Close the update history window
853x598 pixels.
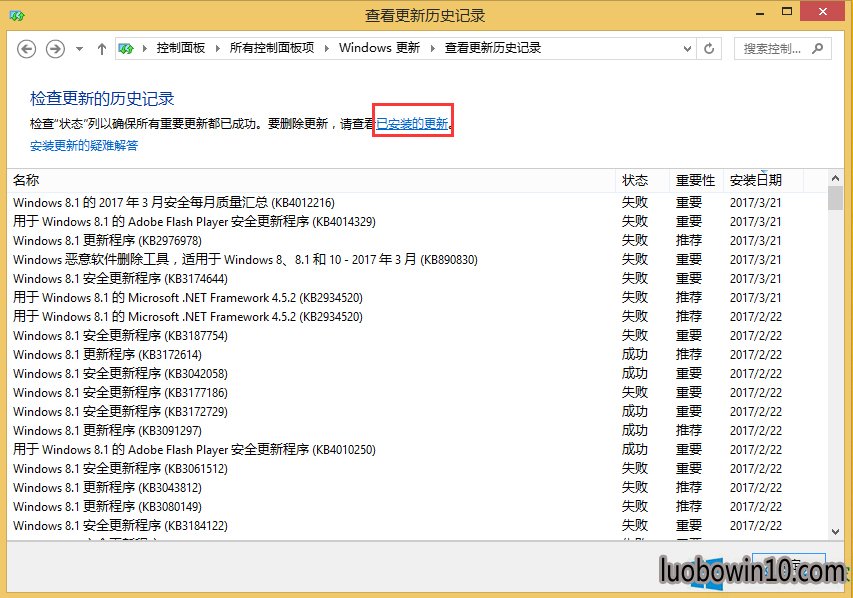click(823, 11)
